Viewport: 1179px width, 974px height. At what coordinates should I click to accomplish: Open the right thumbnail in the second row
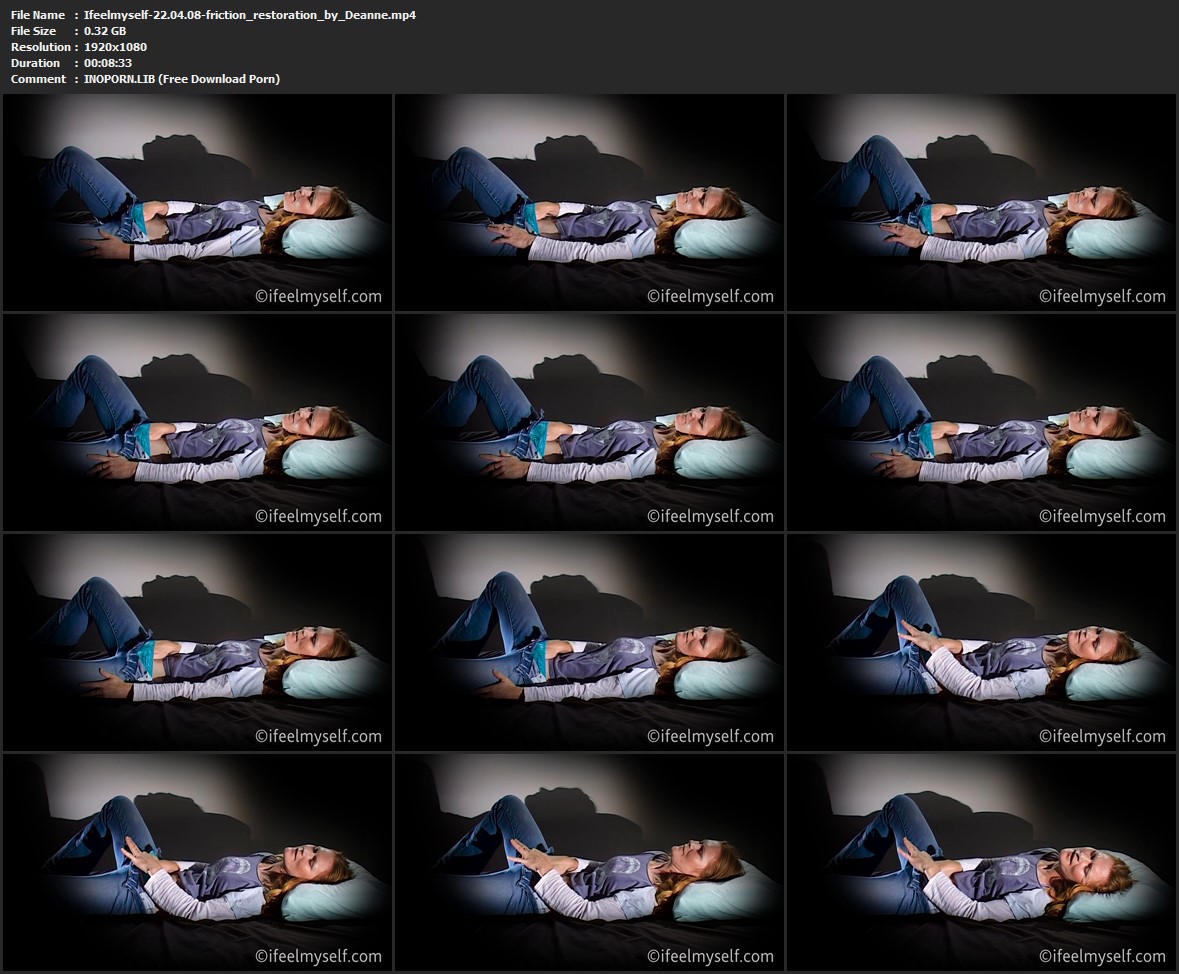[x=981, y=423]
